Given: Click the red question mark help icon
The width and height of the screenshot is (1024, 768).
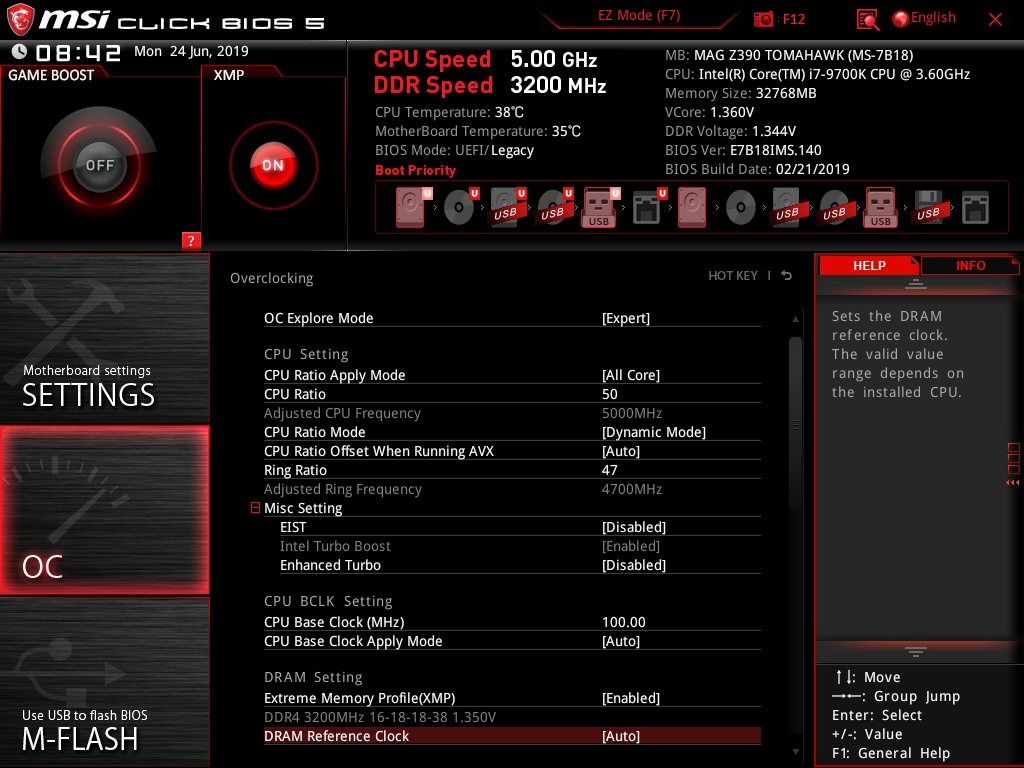Looking at the screenshot, I should 191,240.
